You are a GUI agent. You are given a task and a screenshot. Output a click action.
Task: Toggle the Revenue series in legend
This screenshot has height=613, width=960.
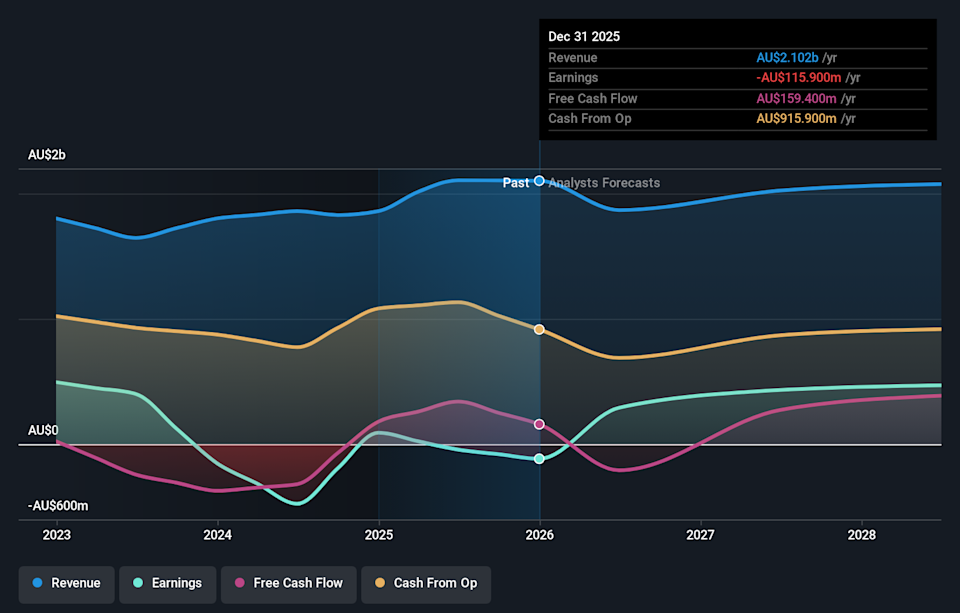[x=66, y=583]
